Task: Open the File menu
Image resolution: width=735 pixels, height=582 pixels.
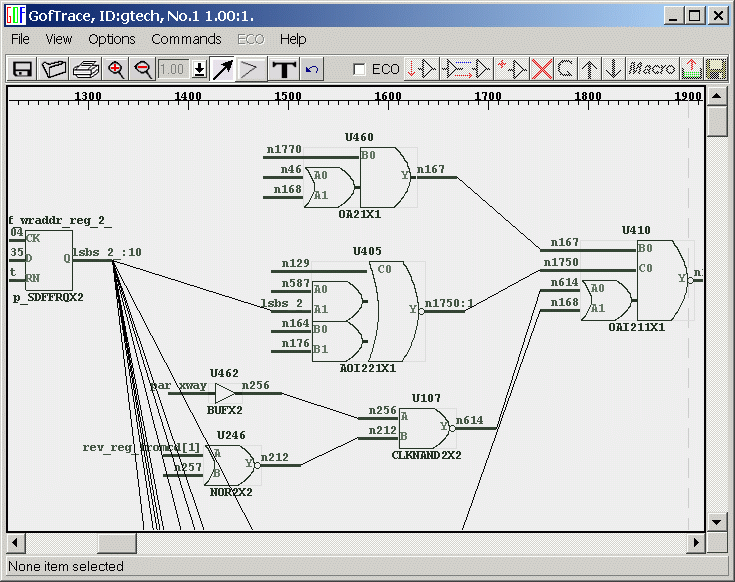Action: coord(20,39)
